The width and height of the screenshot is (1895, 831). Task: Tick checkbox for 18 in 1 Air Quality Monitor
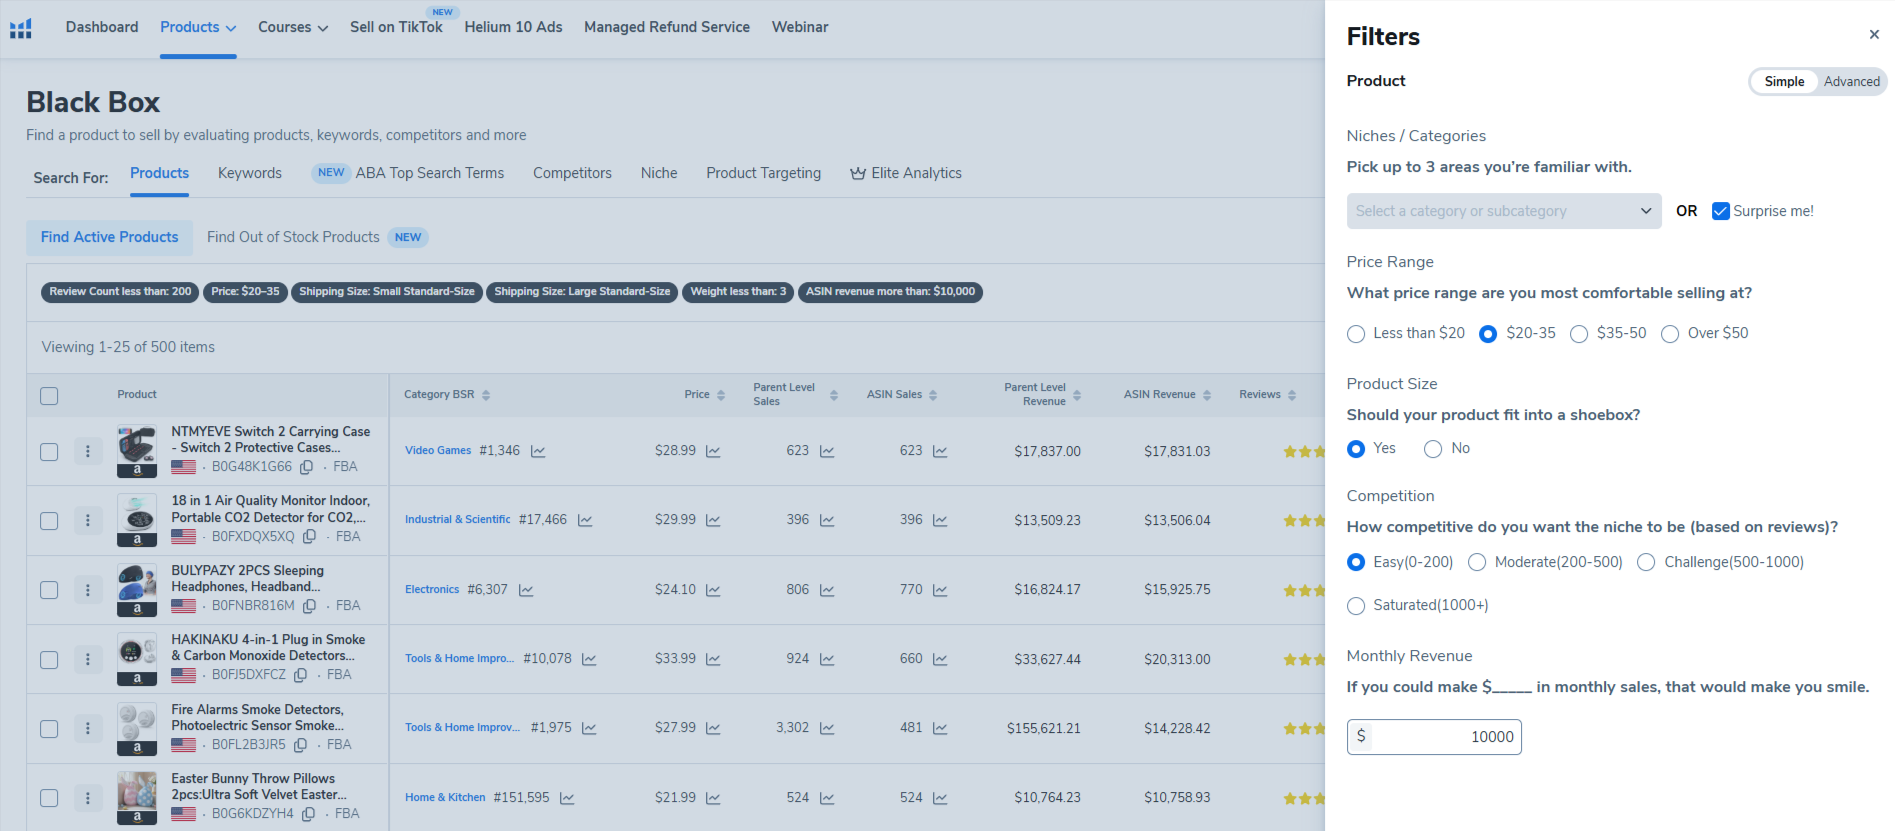coord(49,521)
